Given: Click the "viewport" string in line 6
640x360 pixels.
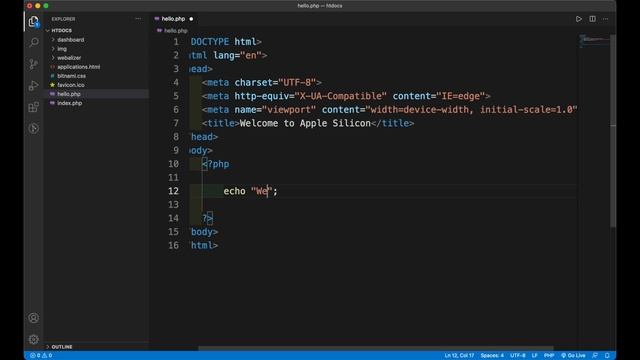Looking at the screenshot, I should coord(289,109).
